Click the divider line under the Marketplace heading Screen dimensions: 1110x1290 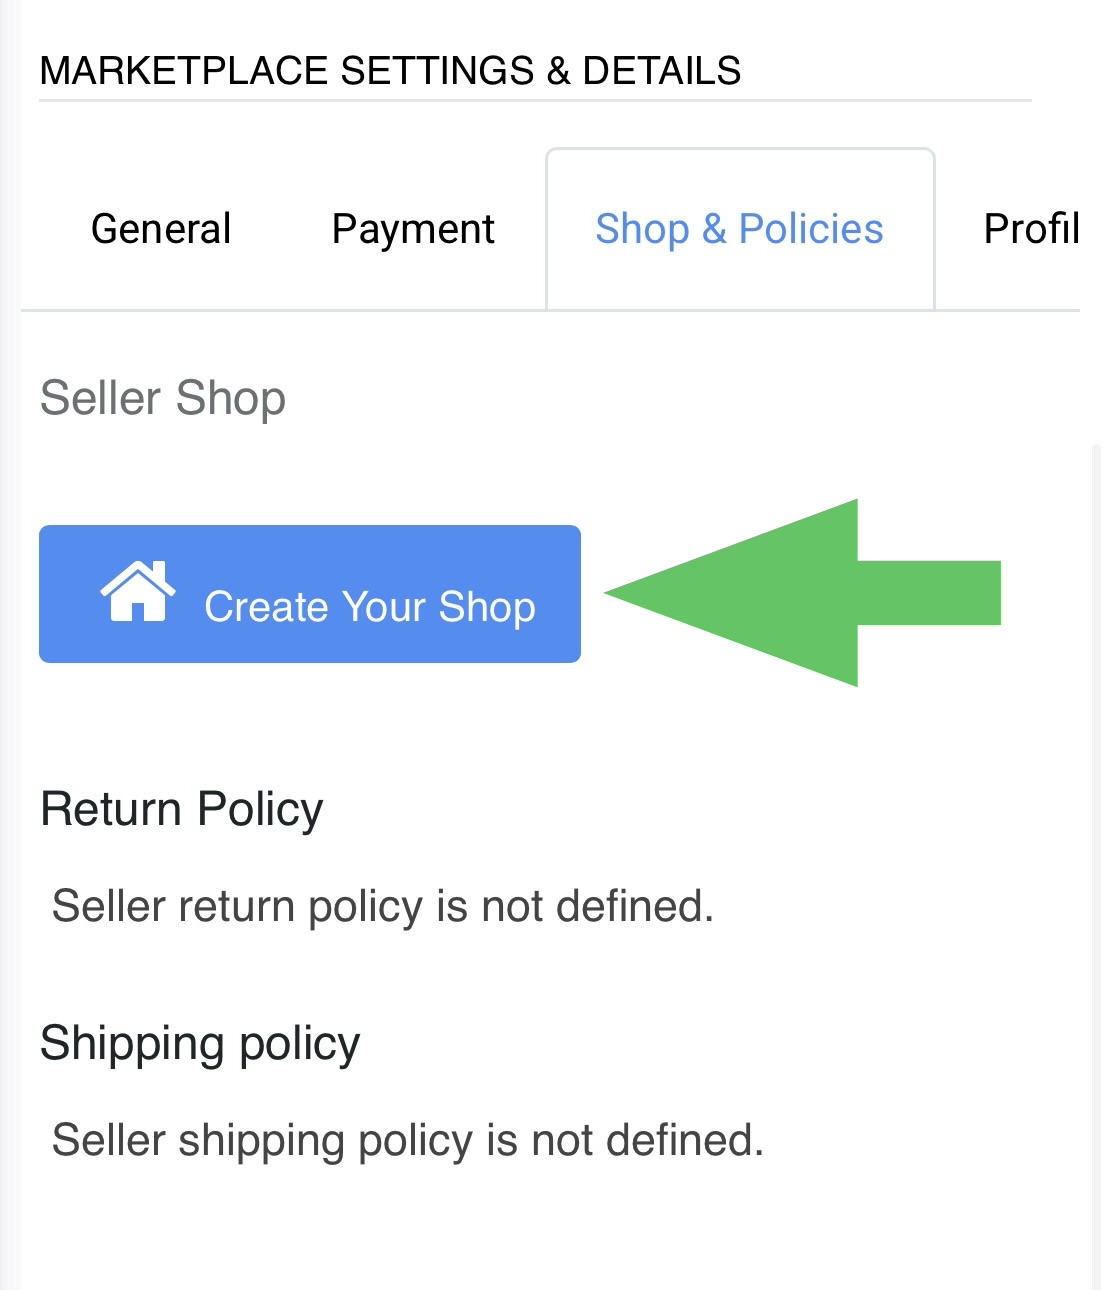(x=535, y=101)
